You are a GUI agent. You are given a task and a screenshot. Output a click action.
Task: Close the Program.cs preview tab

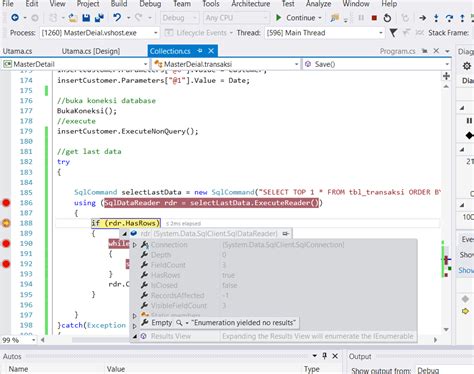pos(436,51)
